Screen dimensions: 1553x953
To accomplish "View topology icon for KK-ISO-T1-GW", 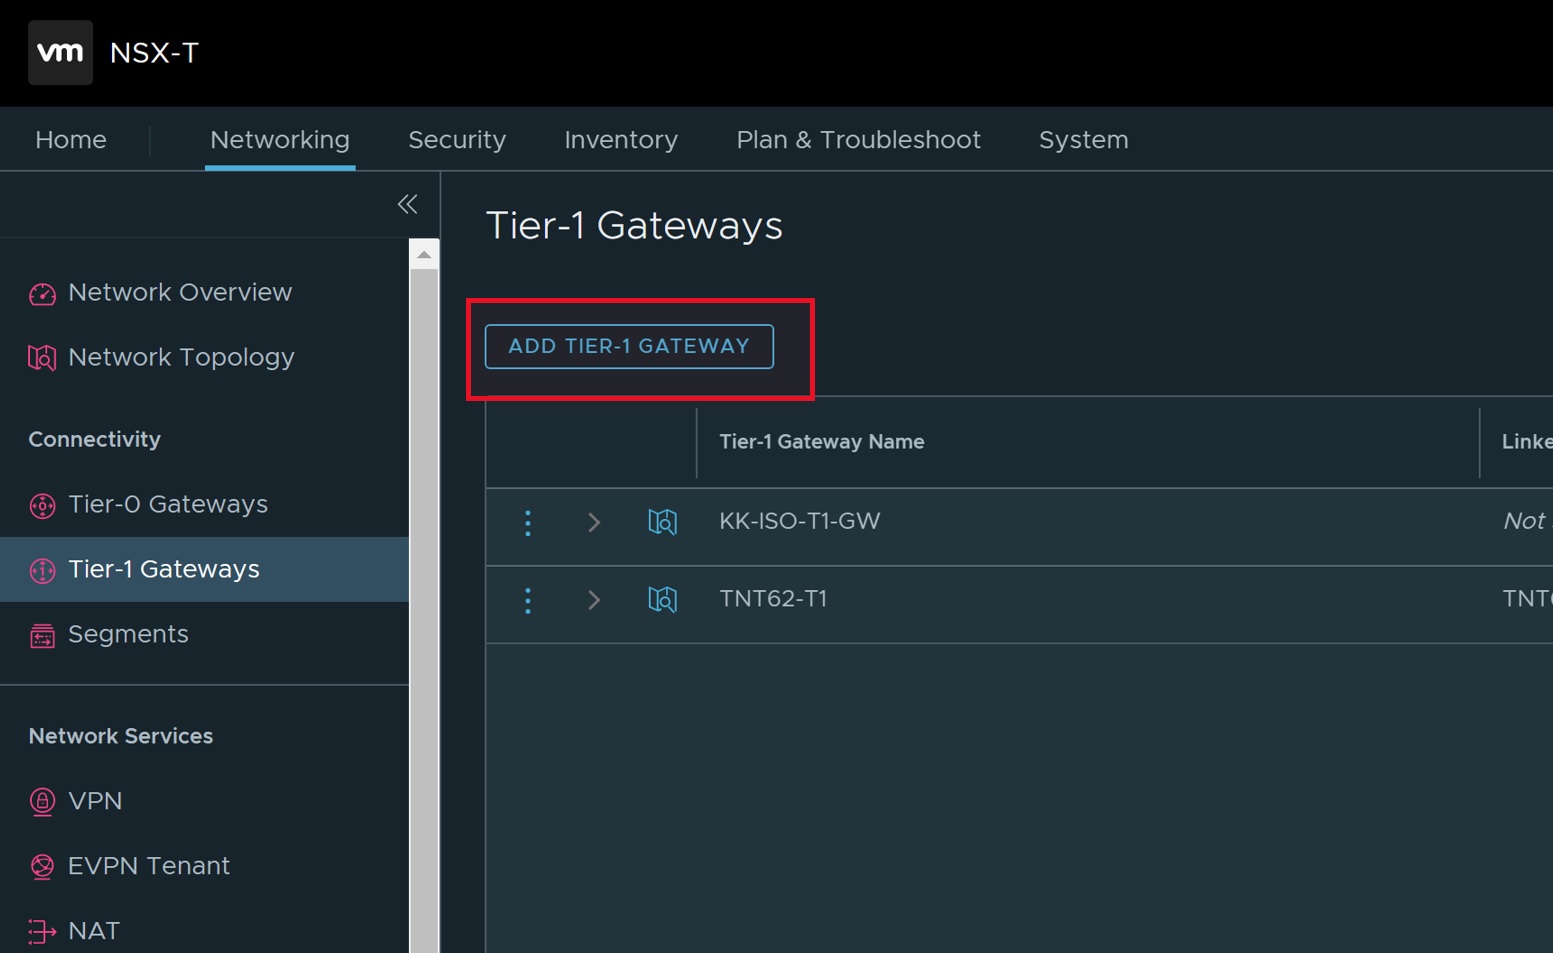I will pyautogui.click(x=662, y=522).
